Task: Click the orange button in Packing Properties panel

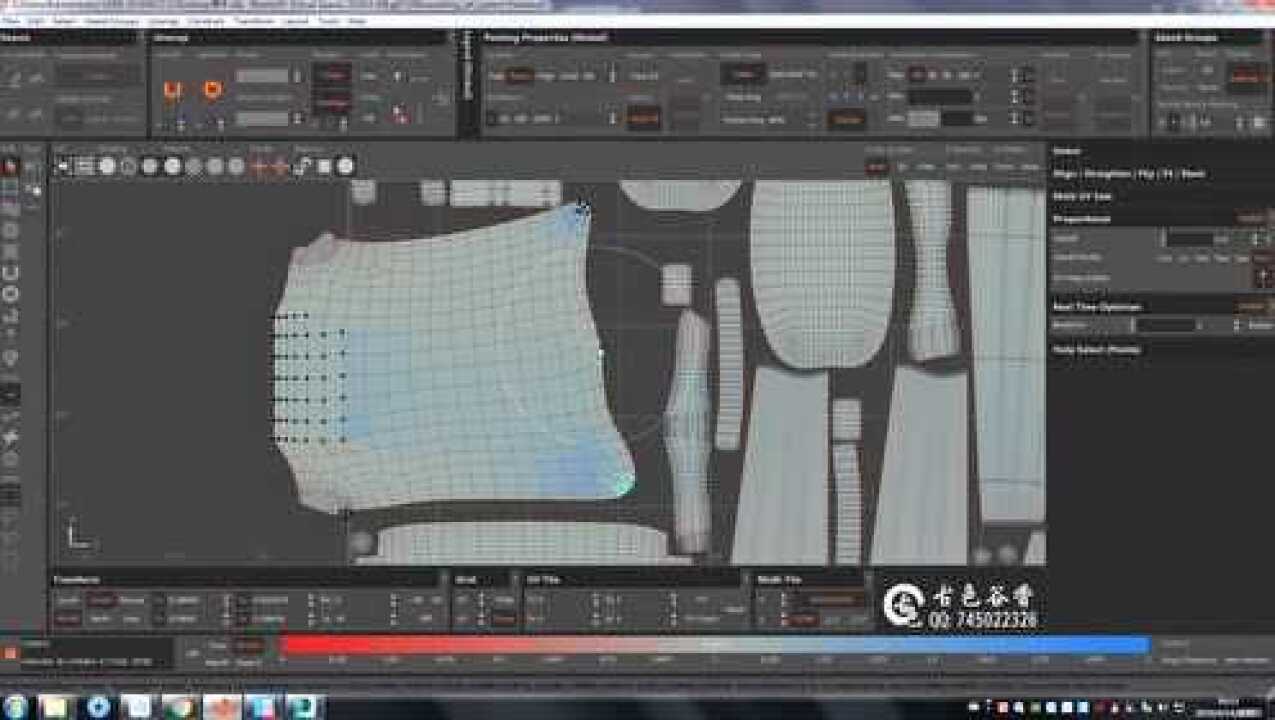Action: pyautogui.click(x=643, y=117)
